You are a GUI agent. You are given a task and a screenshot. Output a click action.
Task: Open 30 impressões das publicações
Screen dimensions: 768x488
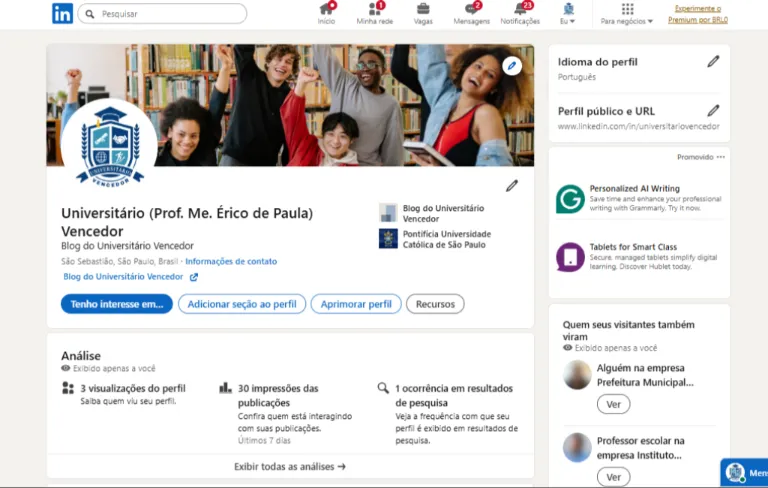click(x=278, y=395)
